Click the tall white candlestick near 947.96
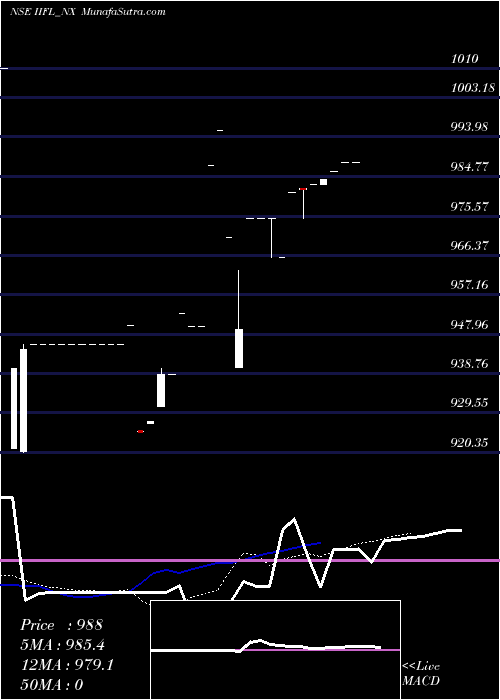 tap(239, 348)
